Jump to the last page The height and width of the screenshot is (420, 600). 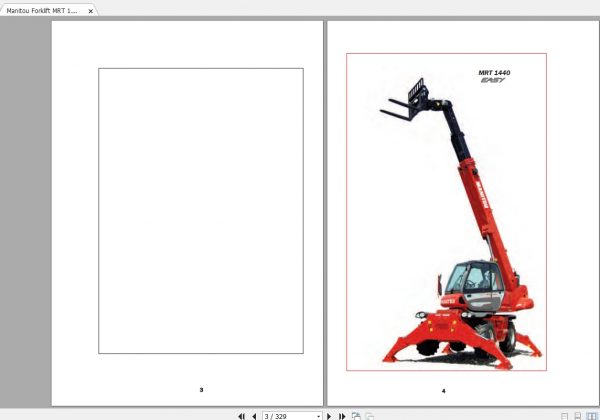[x=342, y=416]
